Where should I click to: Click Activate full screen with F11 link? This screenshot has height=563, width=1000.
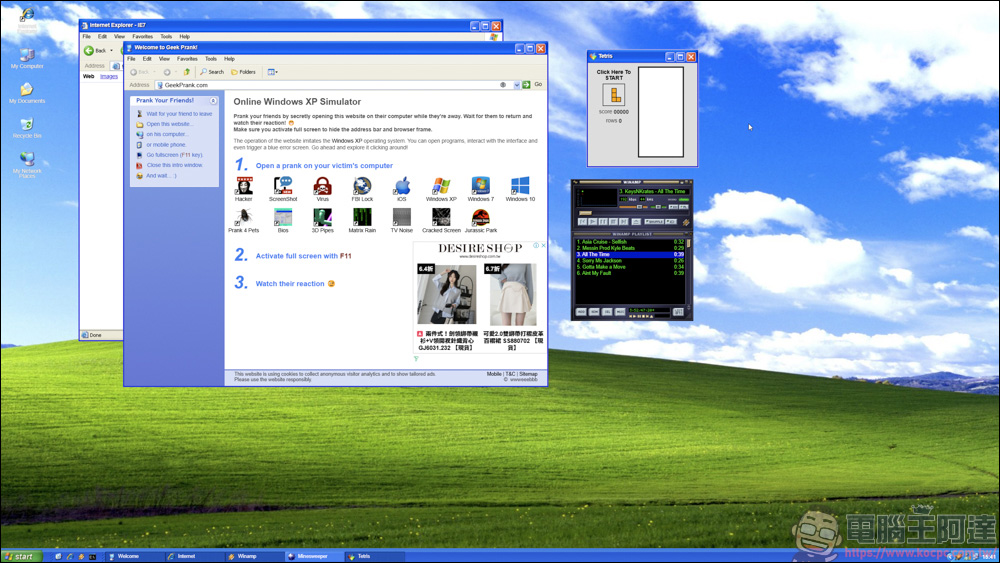304,256
